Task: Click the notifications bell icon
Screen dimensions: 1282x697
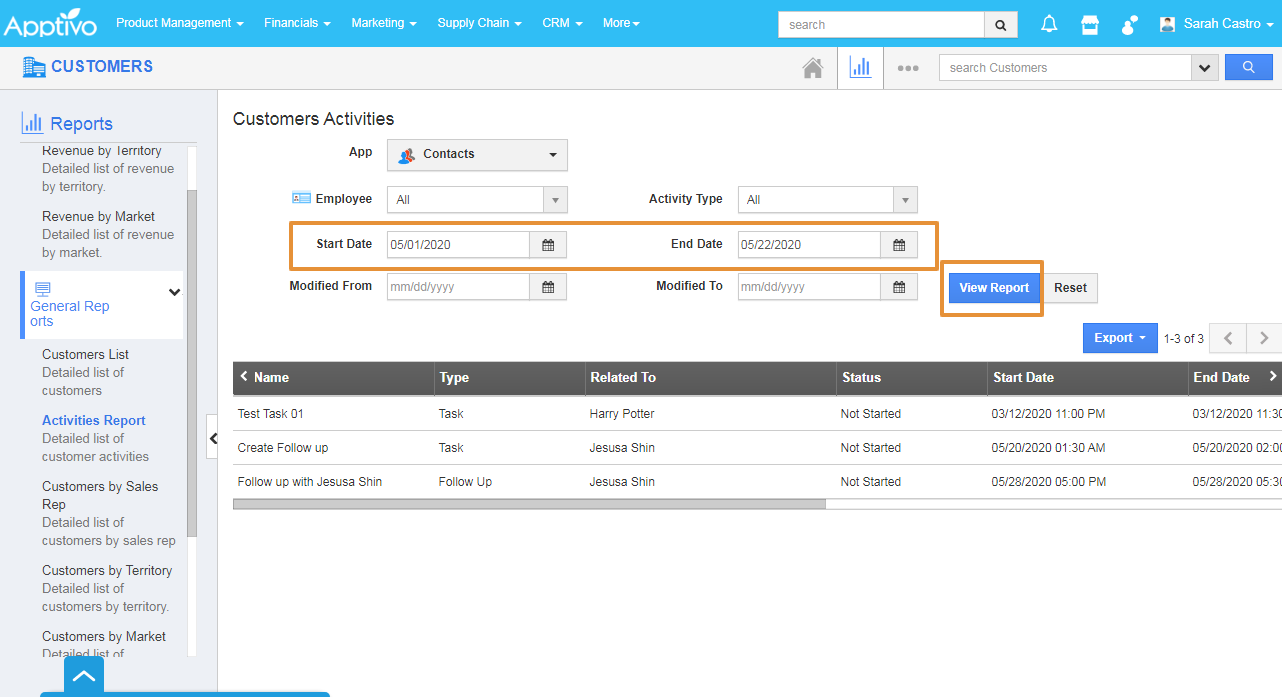Action: click(1049, 24)
